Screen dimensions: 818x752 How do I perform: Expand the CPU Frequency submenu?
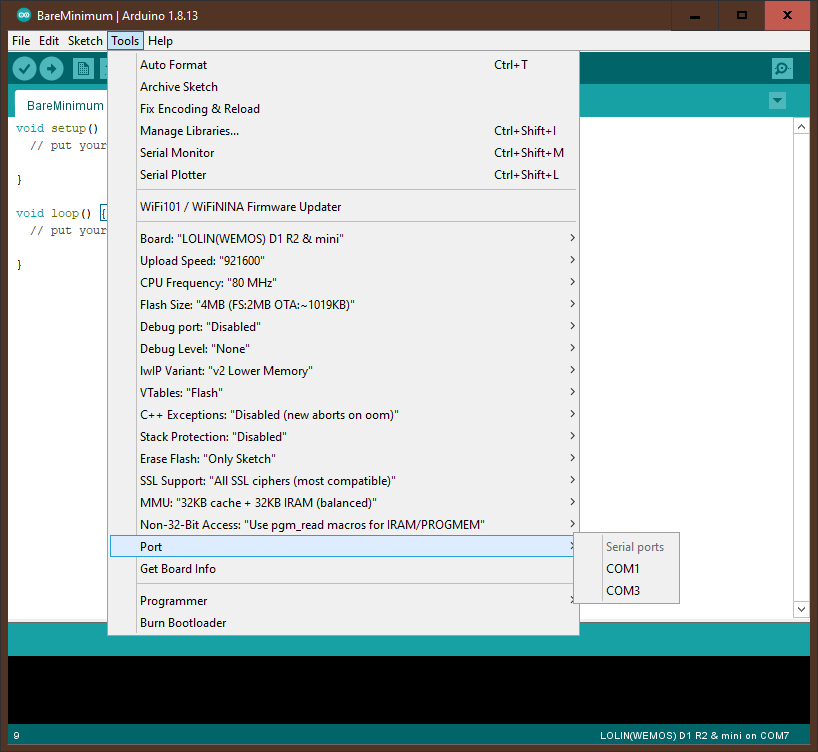(x=343, y=282)
